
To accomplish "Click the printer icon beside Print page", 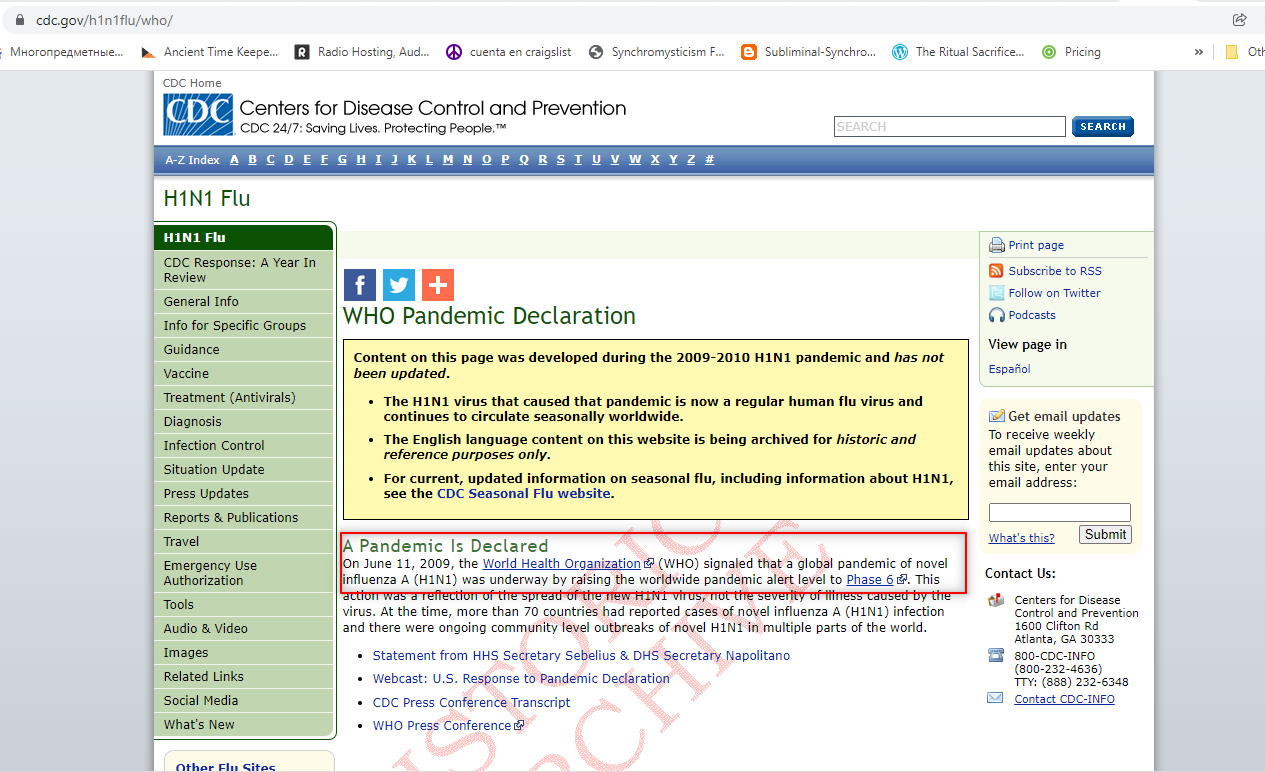I will 996,246.
